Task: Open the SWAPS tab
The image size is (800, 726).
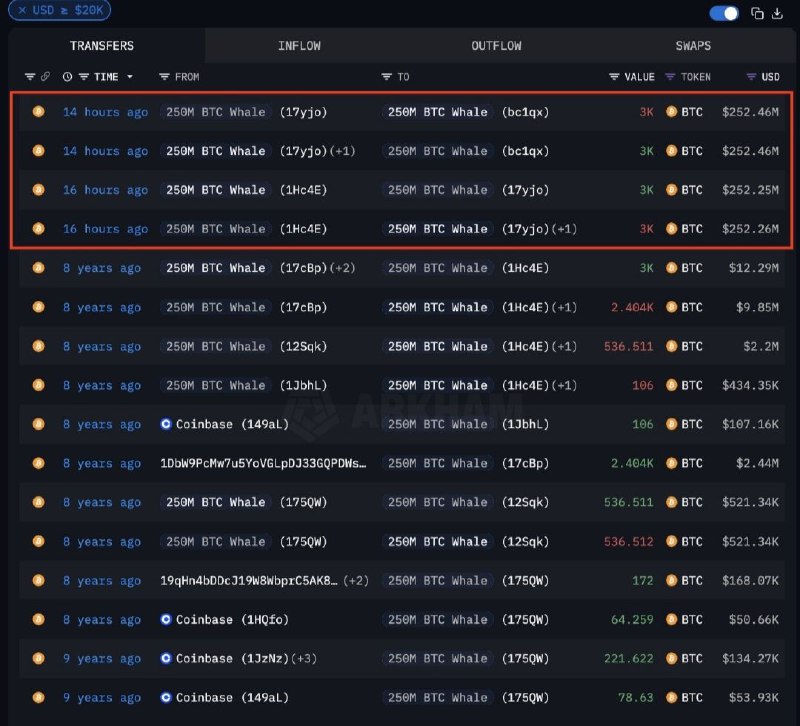Action: [x=693, y=46]
